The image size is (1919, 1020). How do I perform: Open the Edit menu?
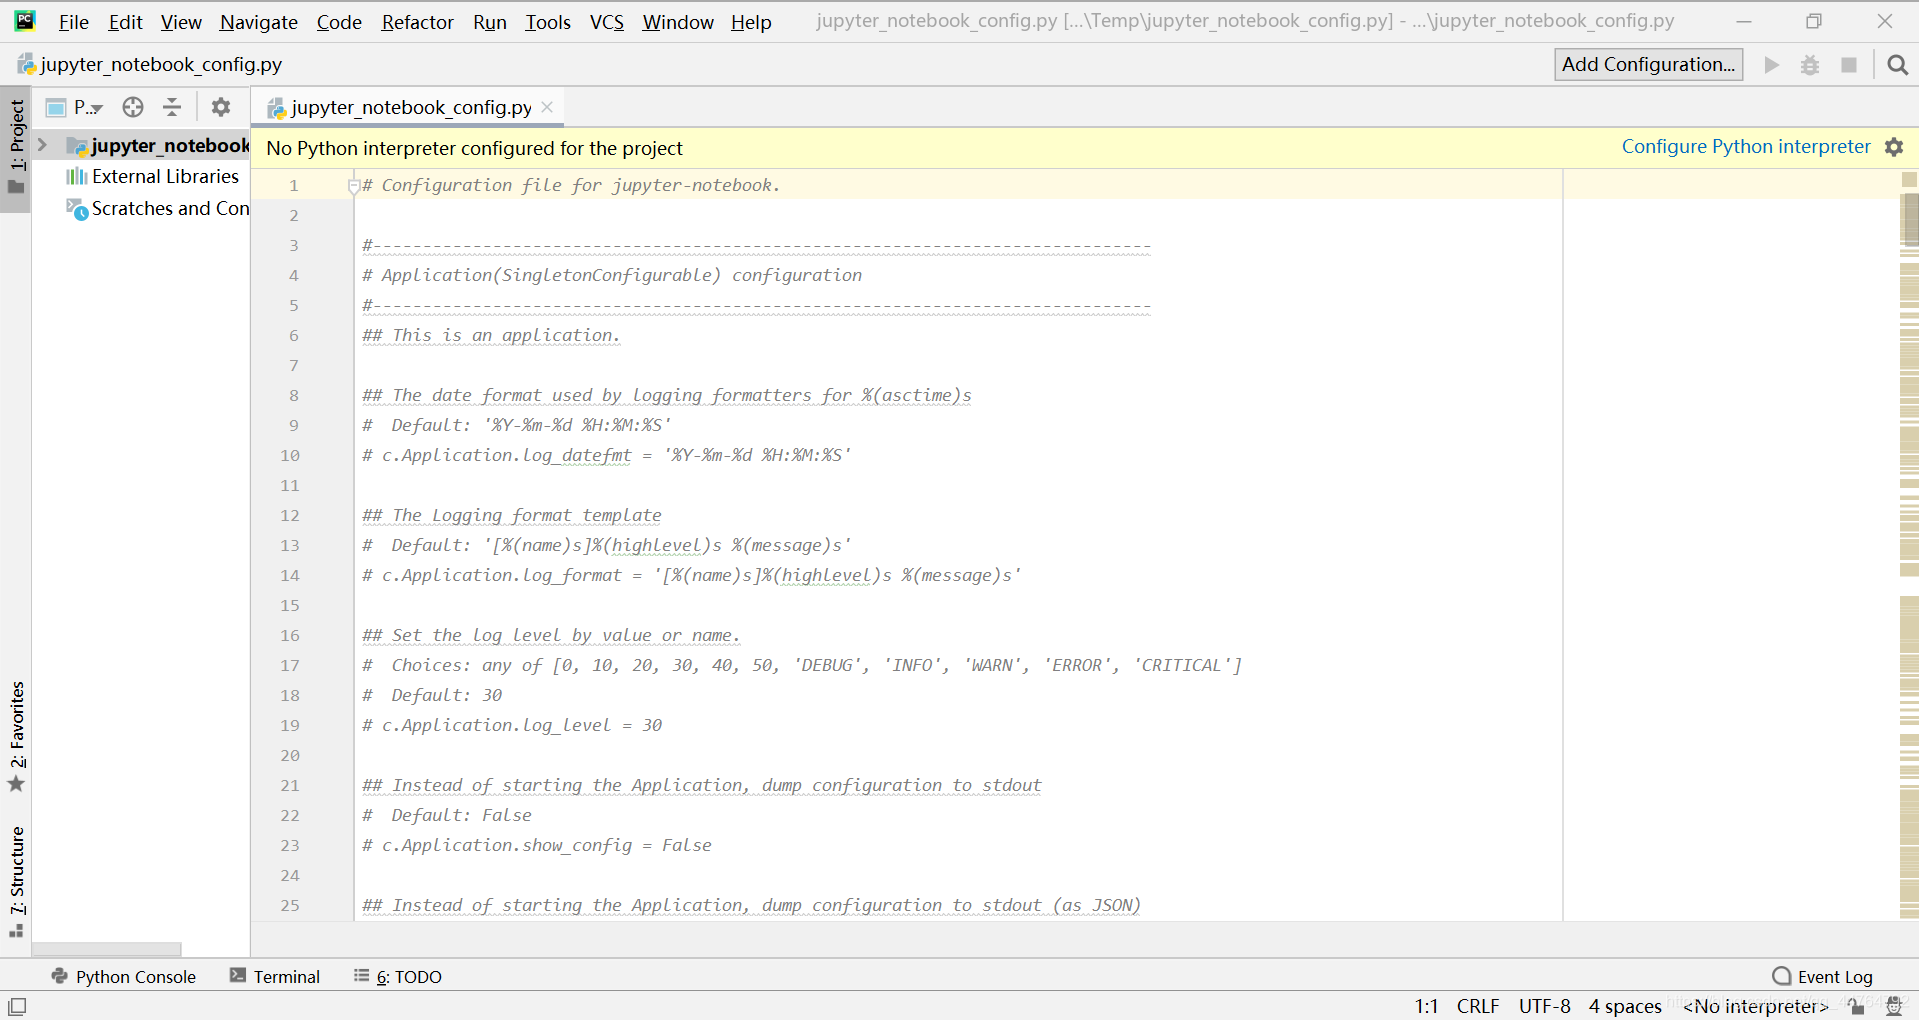coord(125,22)
